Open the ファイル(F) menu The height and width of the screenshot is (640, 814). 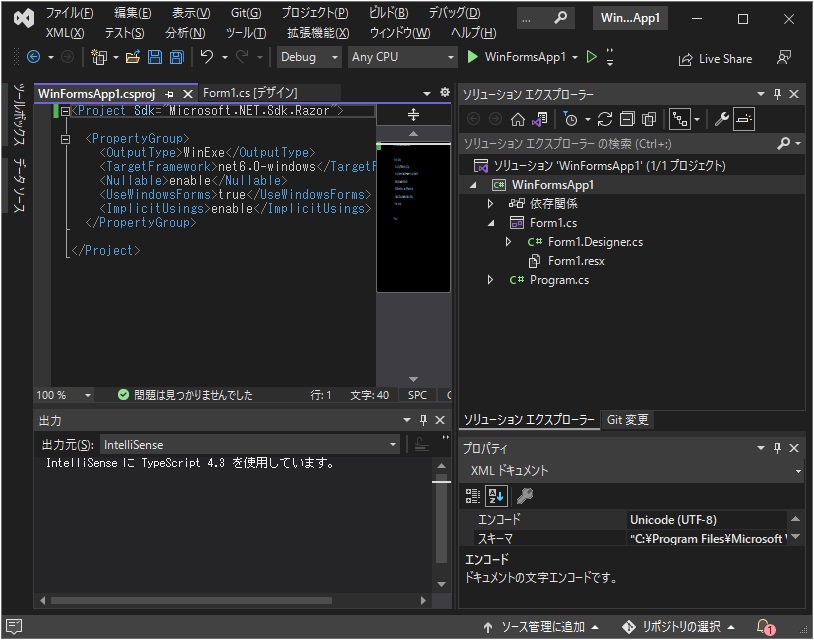70,12
